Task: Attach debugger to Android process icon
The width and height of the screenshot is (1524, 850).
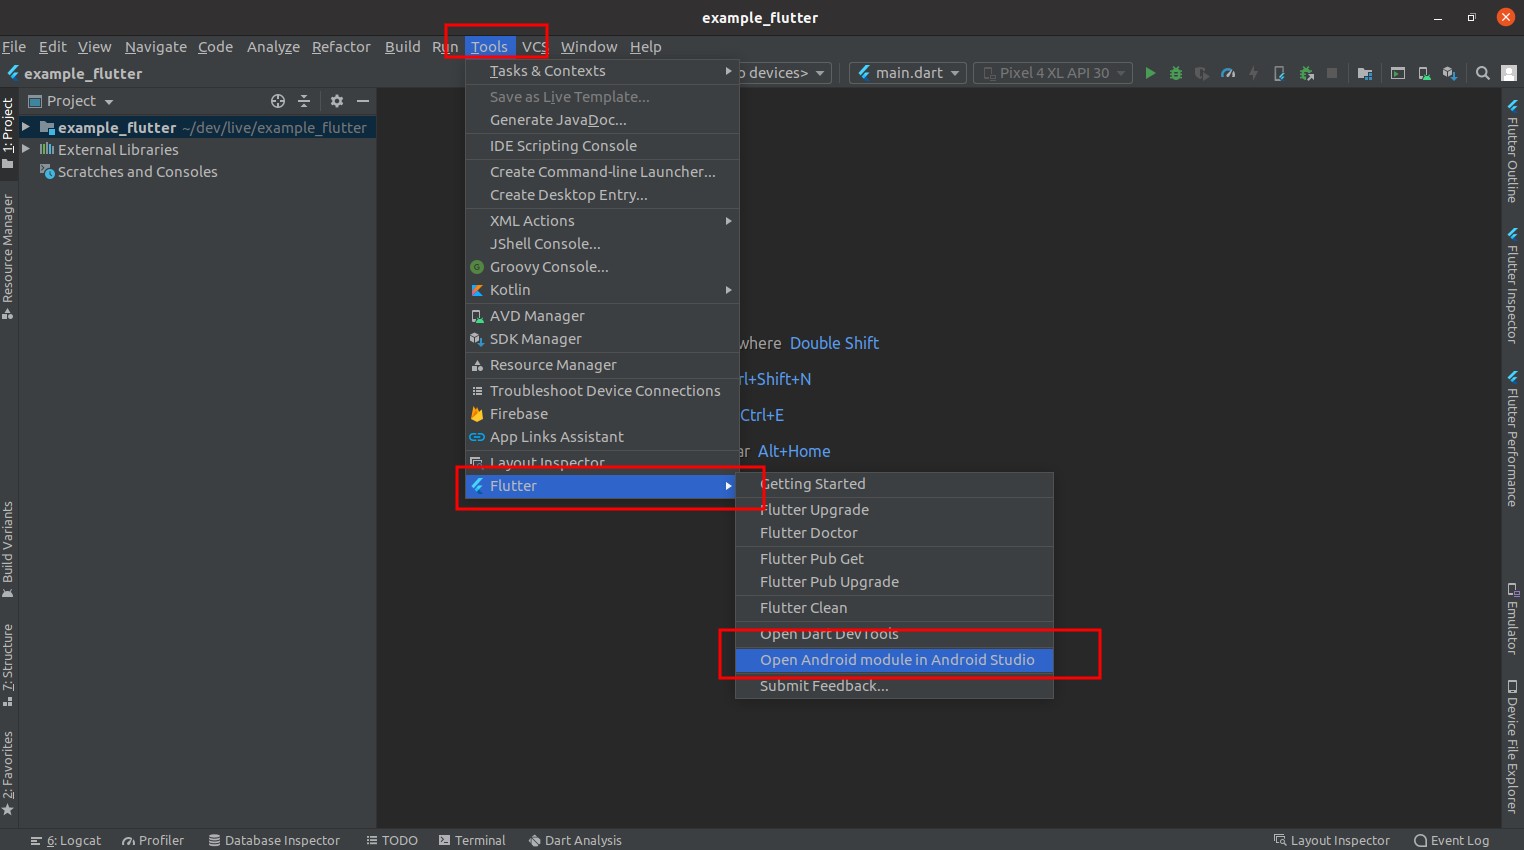Action: tap(1306, 73)
